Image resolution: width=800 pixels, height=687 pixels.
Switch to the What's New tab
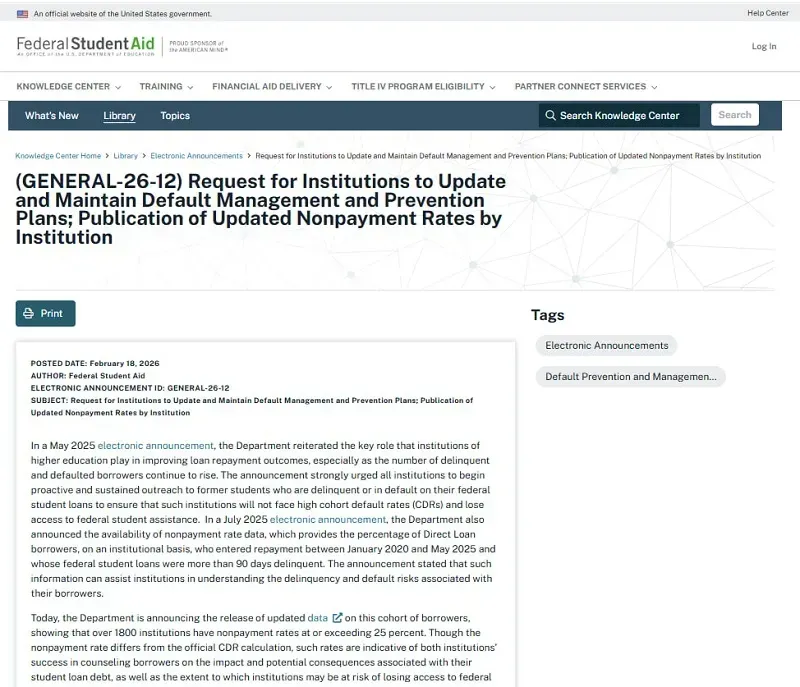[x=52, y=116]
